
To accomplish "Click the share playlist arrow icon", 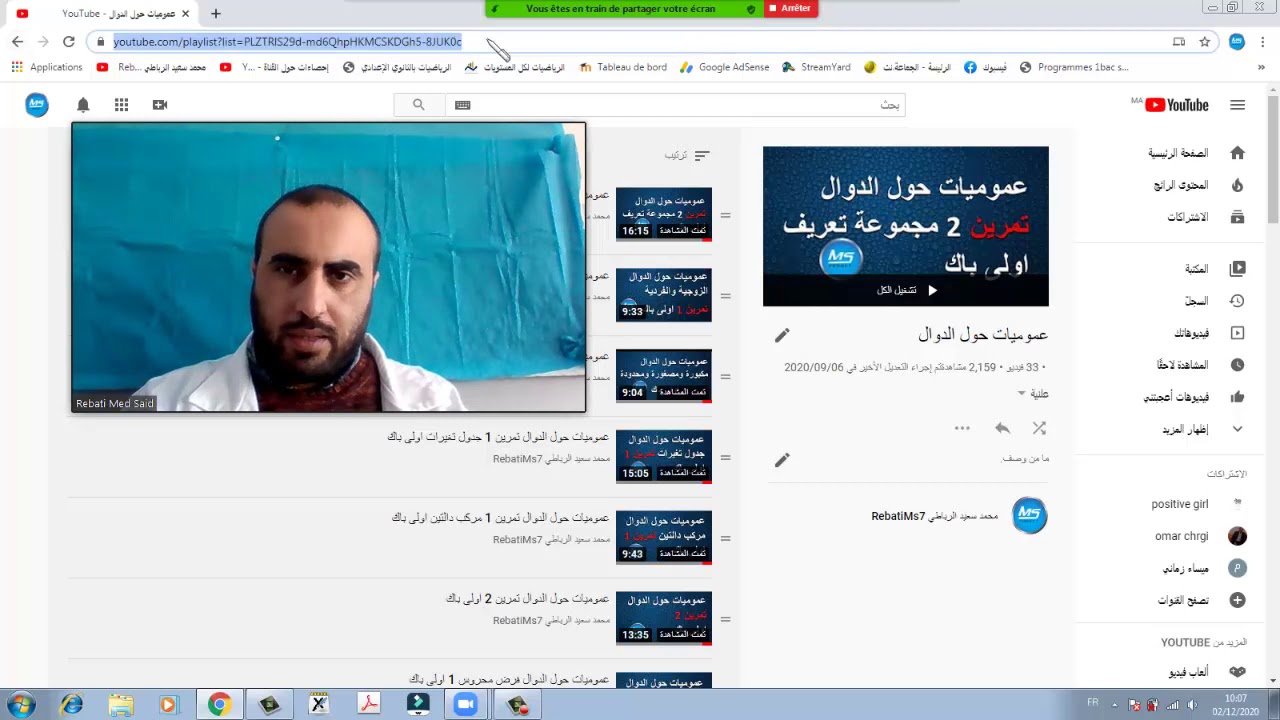I will coord(1002,428).
